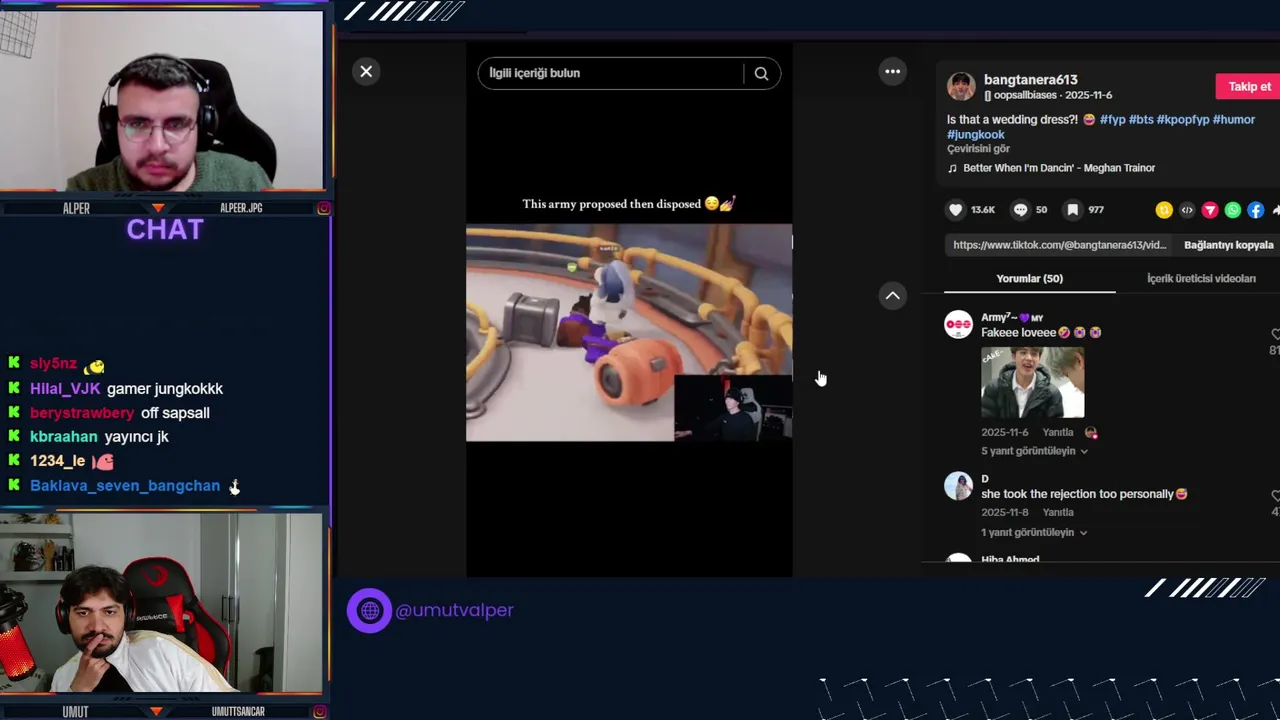Click the TikTok video URL field

point(1060,245)
